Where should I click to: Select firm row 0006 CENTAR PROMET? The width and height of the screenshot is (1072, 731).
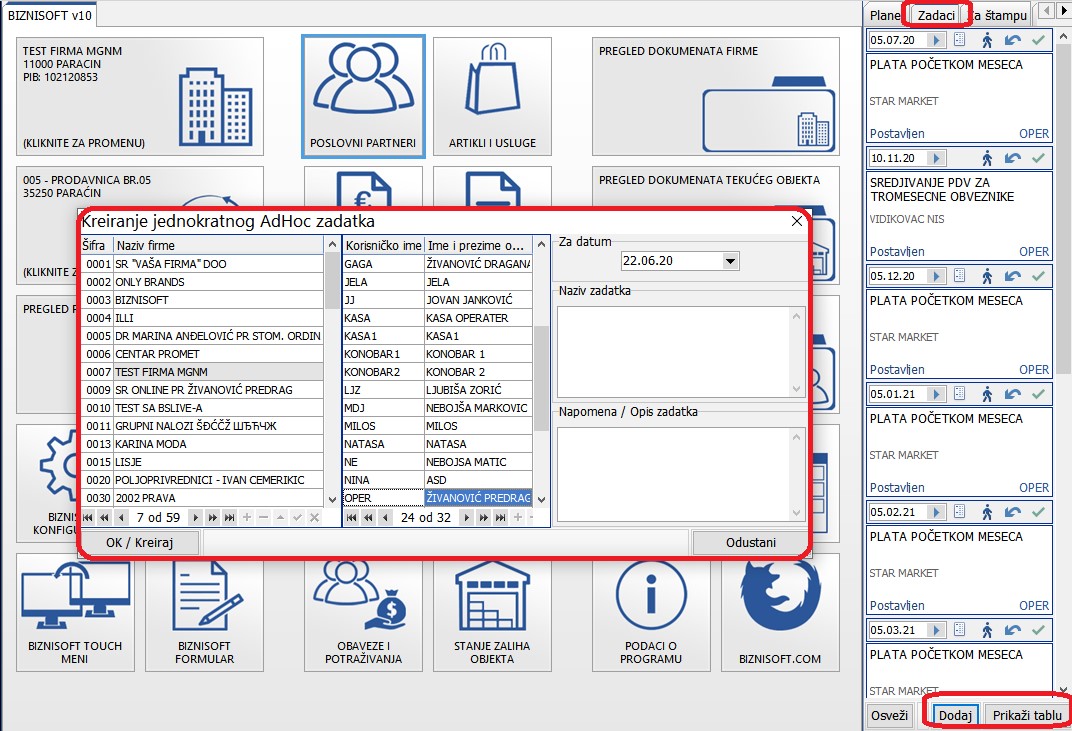point(202,354)
